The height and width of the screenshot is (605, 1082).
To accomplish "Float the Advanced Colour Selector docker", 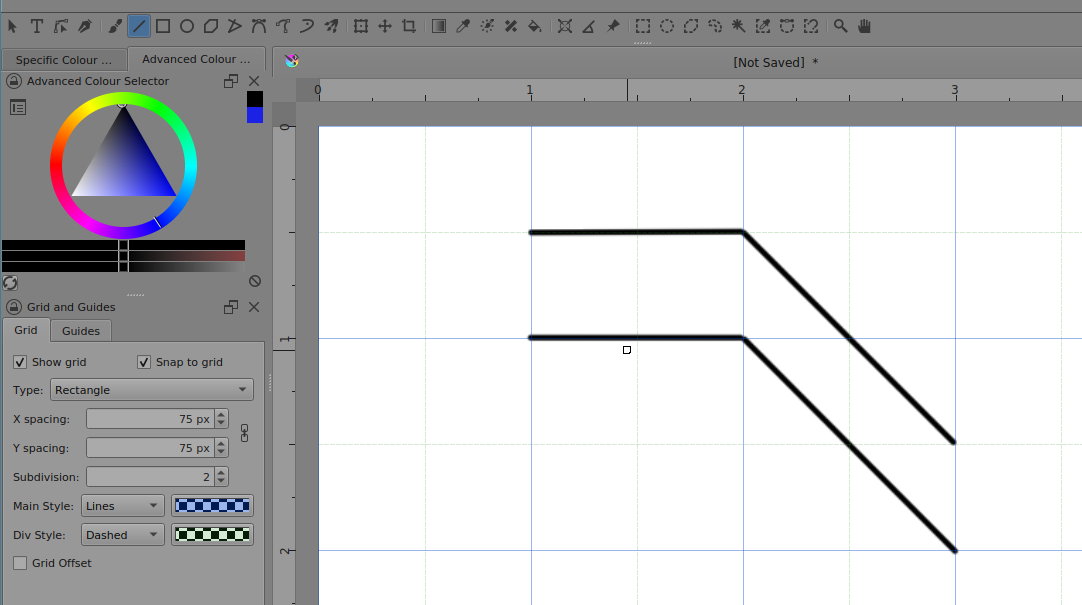I will pyautogui.click(x=231, y=81).
